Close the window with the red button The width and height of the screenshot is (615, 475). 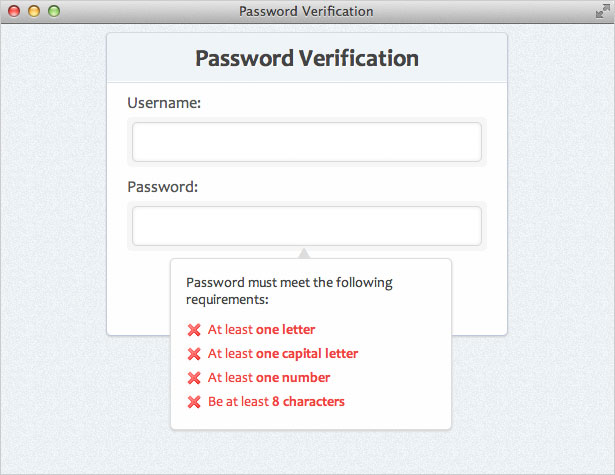click(x=13, y=11)
